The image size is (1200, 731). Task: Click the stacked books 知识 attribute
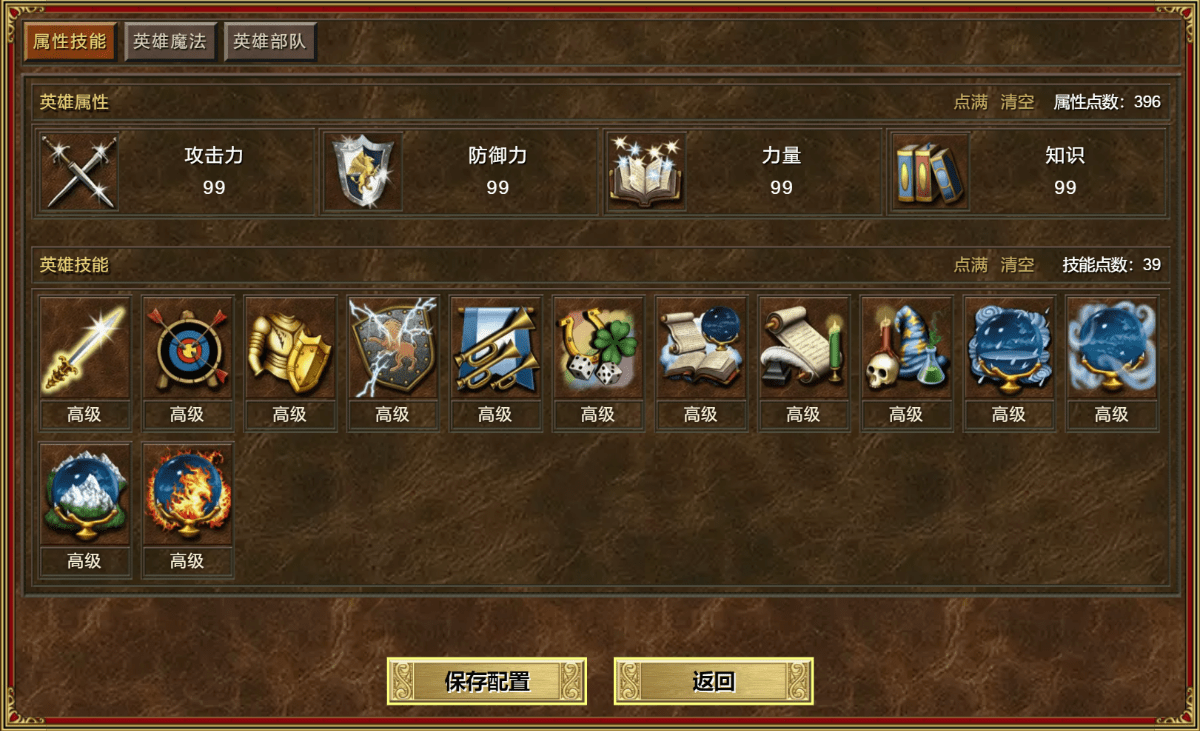1026,172
